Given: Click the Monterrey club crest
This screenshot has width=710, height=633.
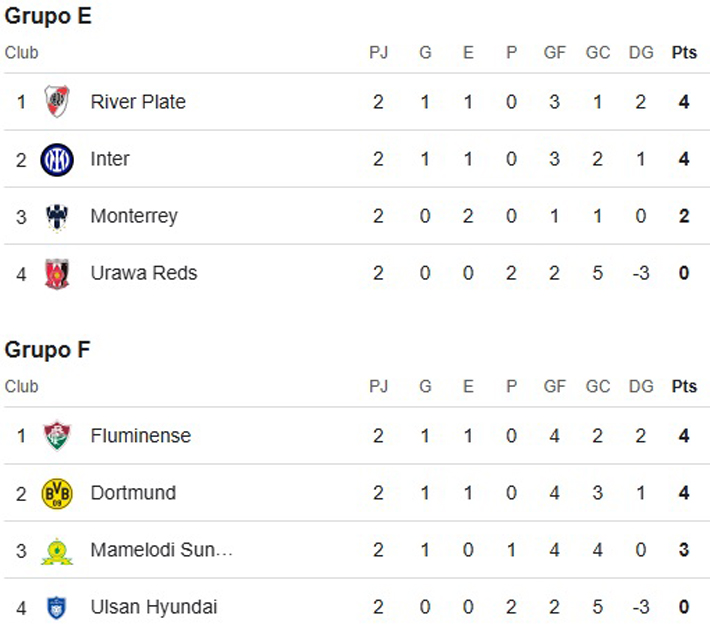Looking at the screenshot, I should pos(57,217).
